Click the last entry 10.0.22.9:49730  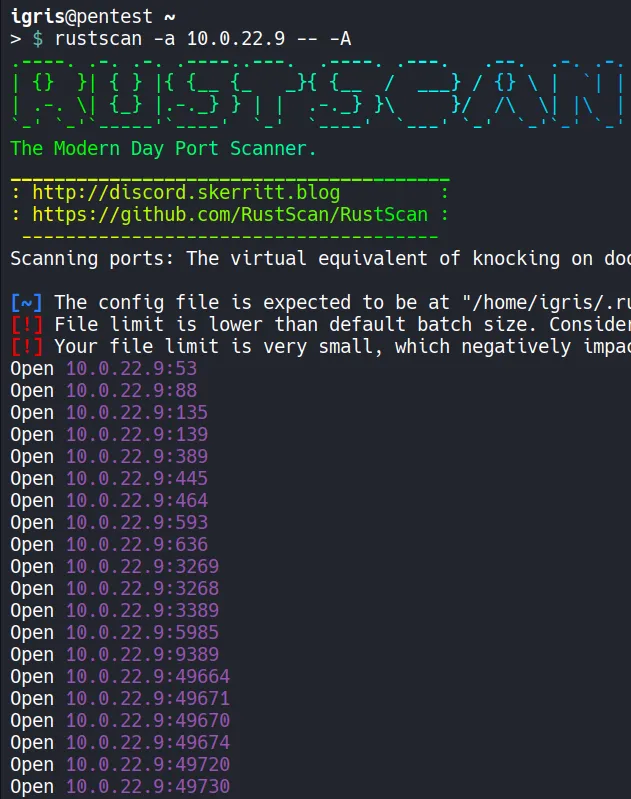pos(148,786)
